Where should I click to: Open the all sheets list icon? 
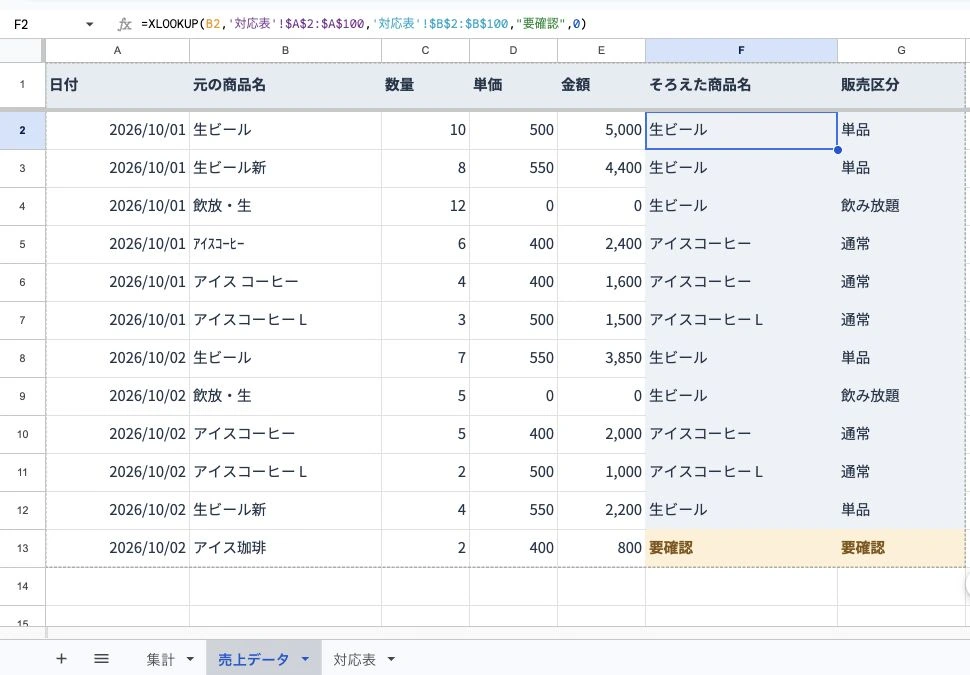click(101, 659)
